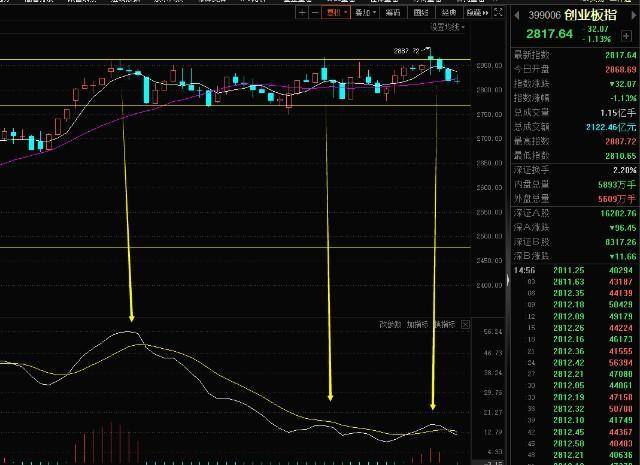Image resolution: width=640 pixels, height=465 pixels.
Task: Click the plus zoom-in icon in chart toolbar
Action: click(302, 13)
